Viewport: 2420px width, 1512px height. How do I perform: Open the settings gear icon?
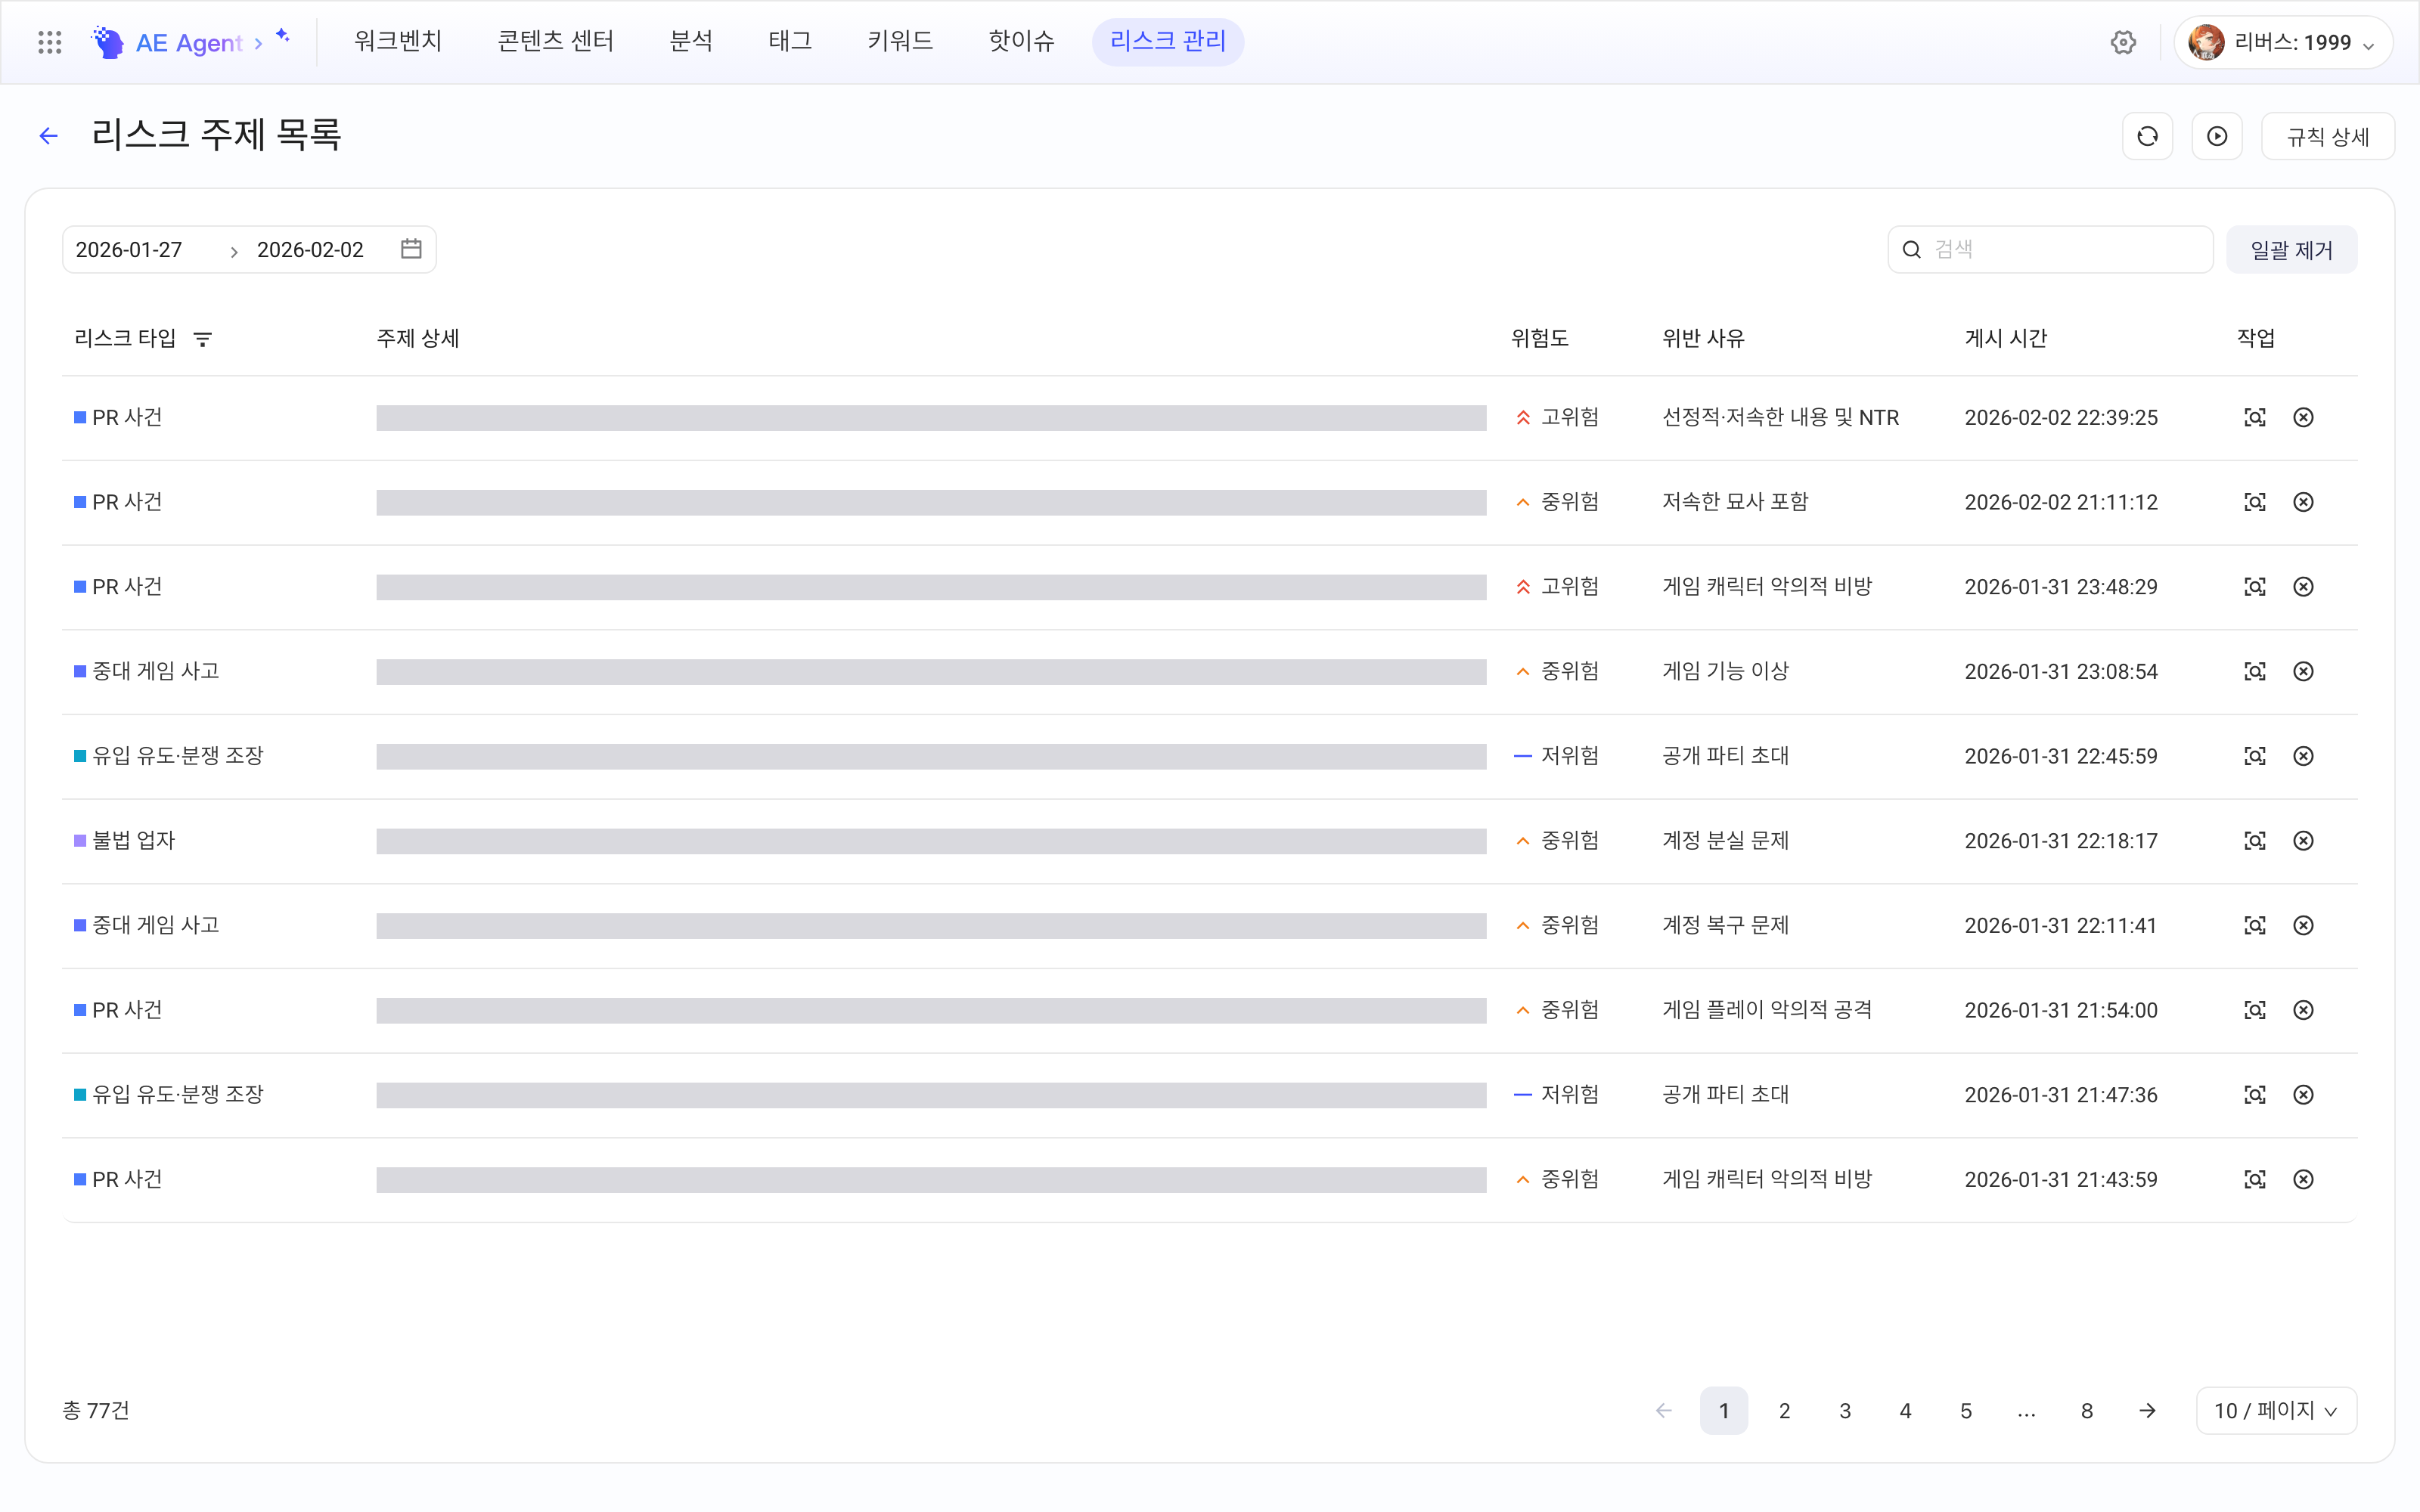click(2123, 42)
